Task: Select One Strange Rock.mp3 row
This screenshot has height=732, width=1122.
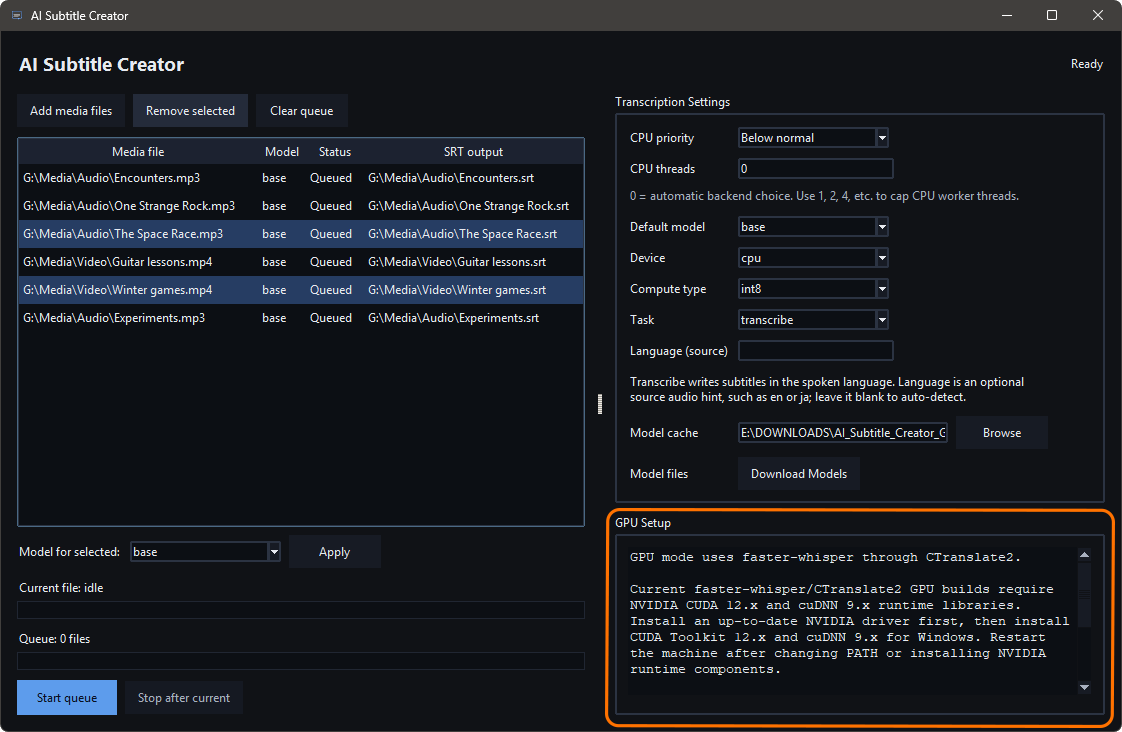Action: (301, 206)
